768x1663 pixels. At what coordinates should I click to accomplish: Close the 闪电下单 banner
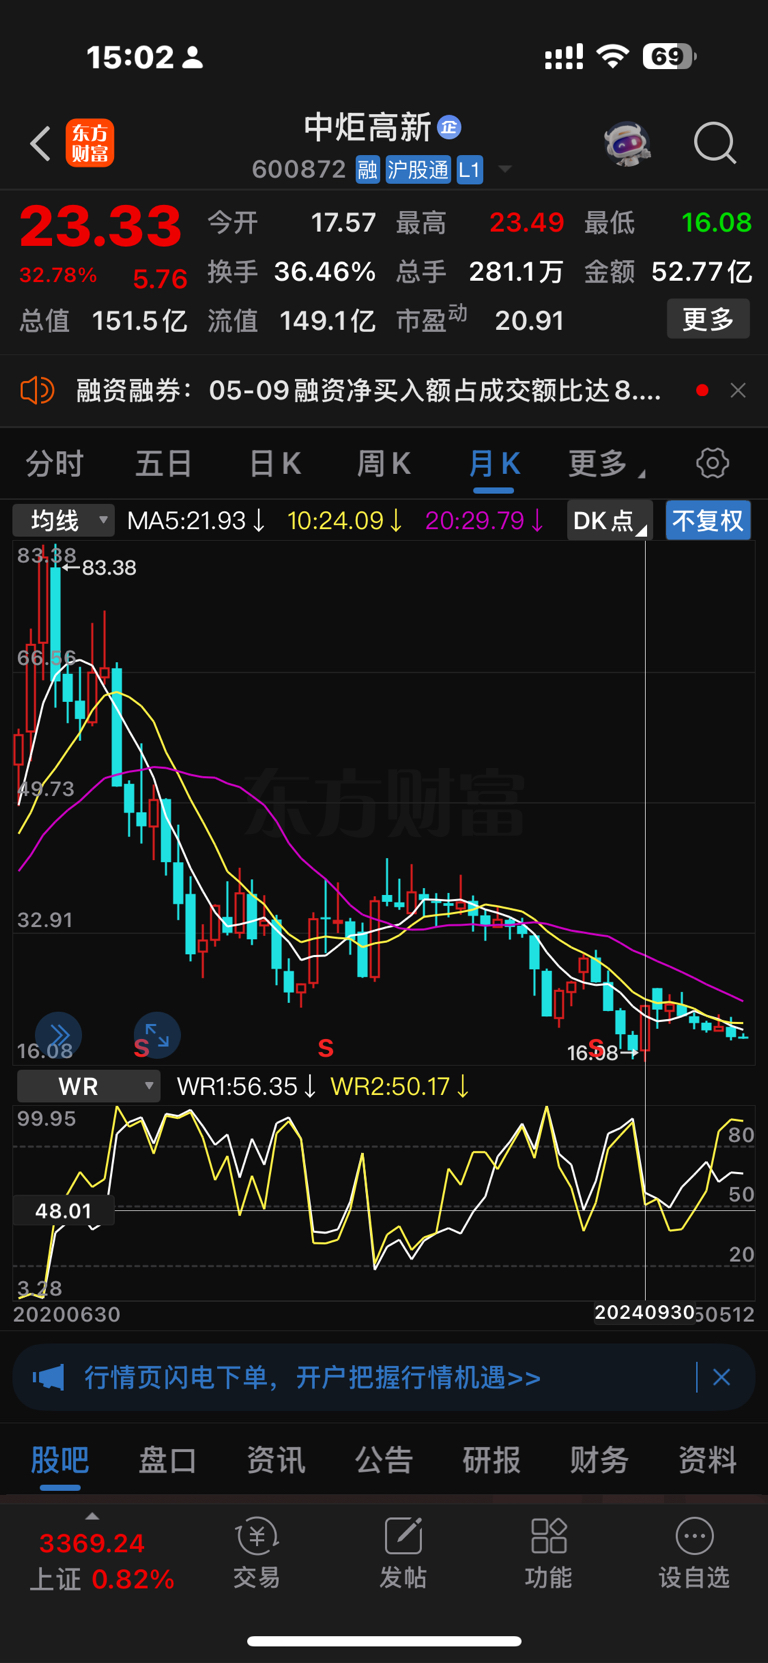pyautogui.click(x=721, y=1378)
